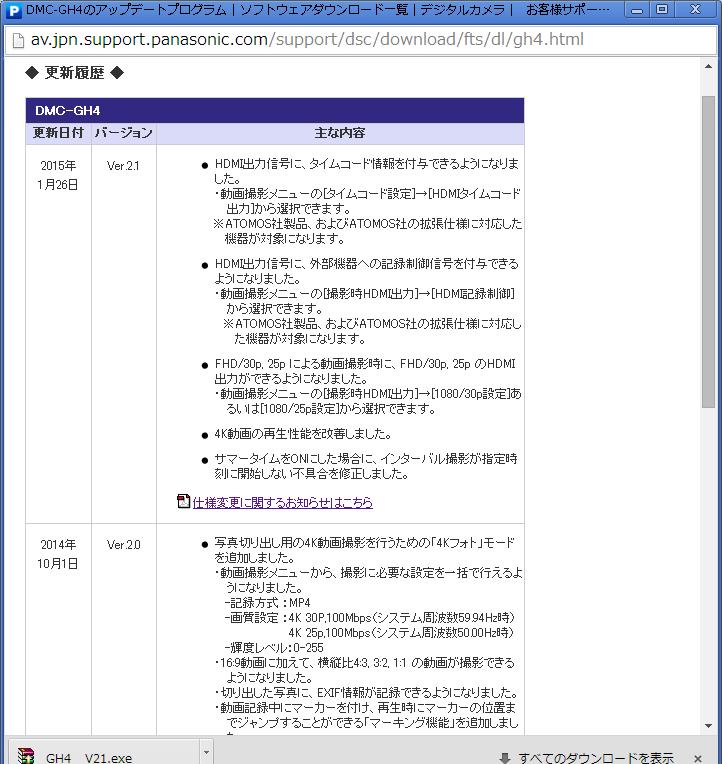Click the page document icon in address bar
The width and height of the screenshot is (722, 764).
(x=18, y=40)
